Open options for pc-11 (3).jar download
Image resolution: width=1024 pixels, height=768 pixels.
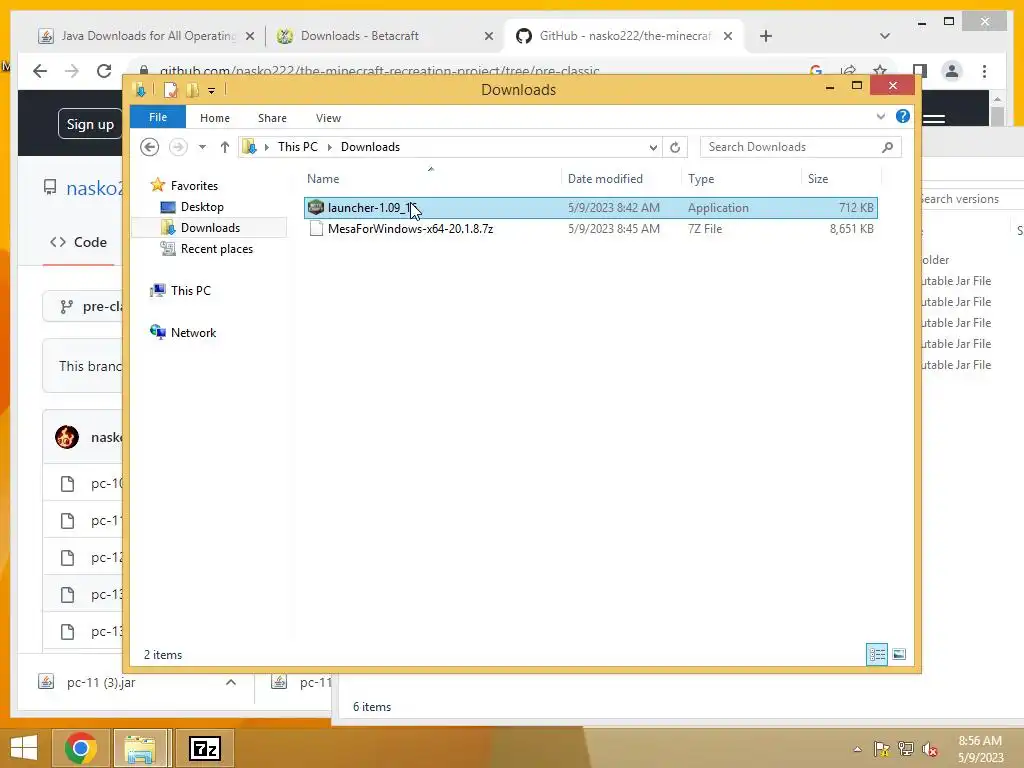pyautogui.click(x=231, y=682)
